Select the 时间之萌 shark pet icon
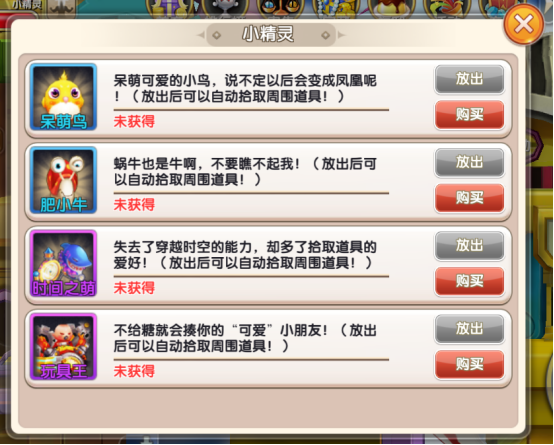This screenshot has width=554, height=445. [64, 263]
